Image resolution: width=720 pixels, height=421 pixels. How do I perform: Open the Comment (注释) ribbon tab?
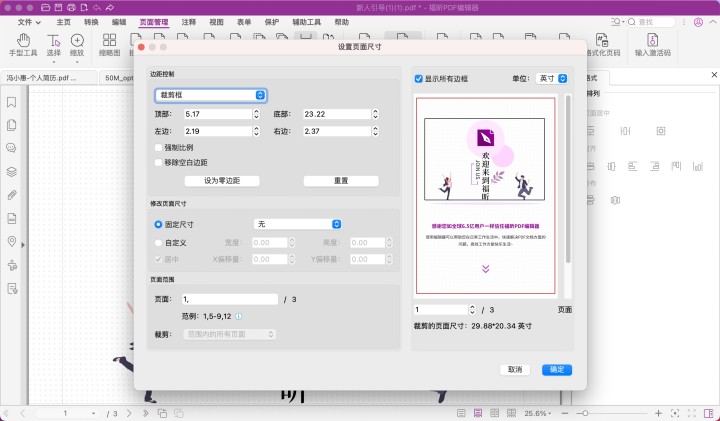coord(186,21)
